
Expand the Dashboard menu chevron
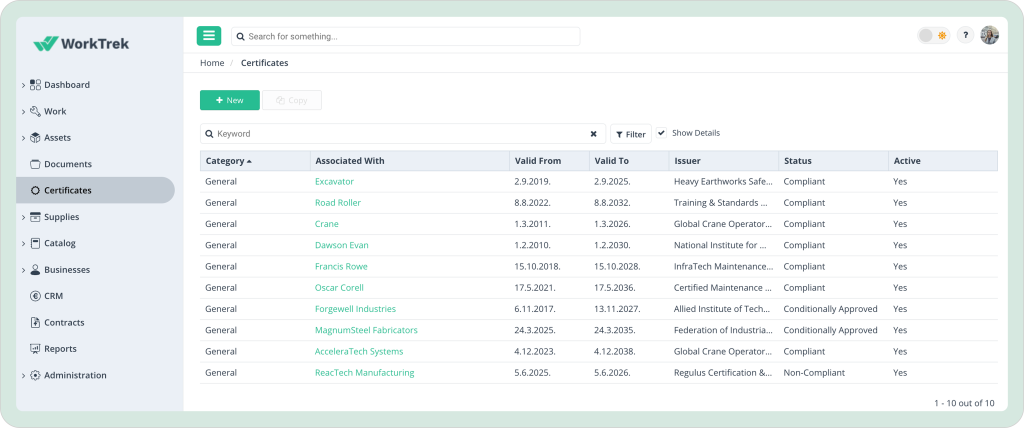[x=23, y=85]
